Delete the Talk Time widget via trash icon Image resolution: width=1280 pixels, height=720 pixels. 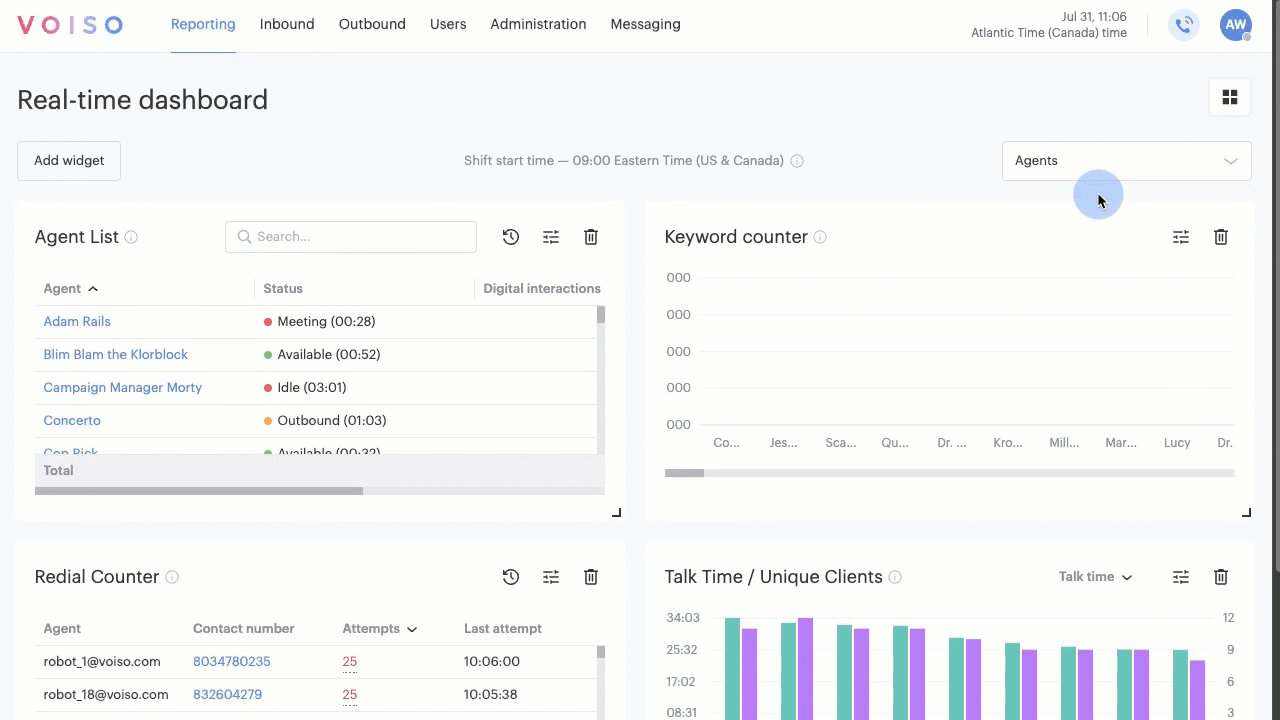point(1220,577)
